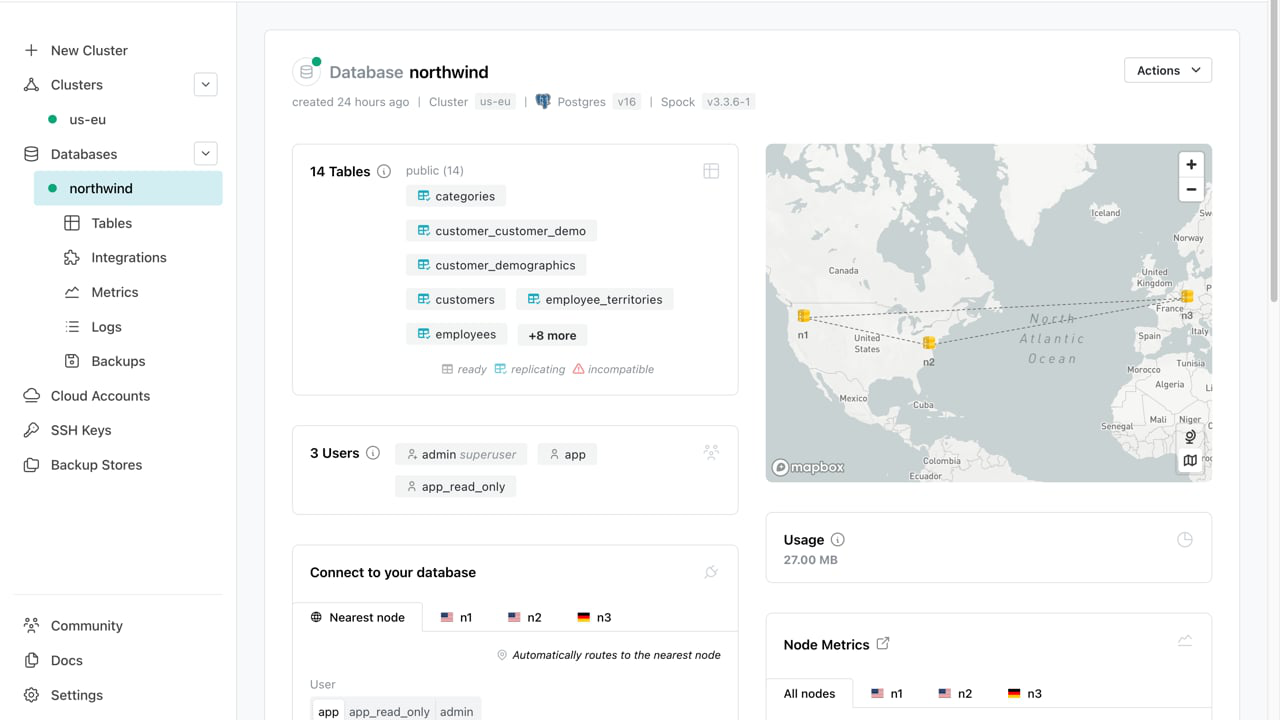Open the tables grid icon in Tables card
Screen dimensions: 1280x720
[x=711, y=171]
